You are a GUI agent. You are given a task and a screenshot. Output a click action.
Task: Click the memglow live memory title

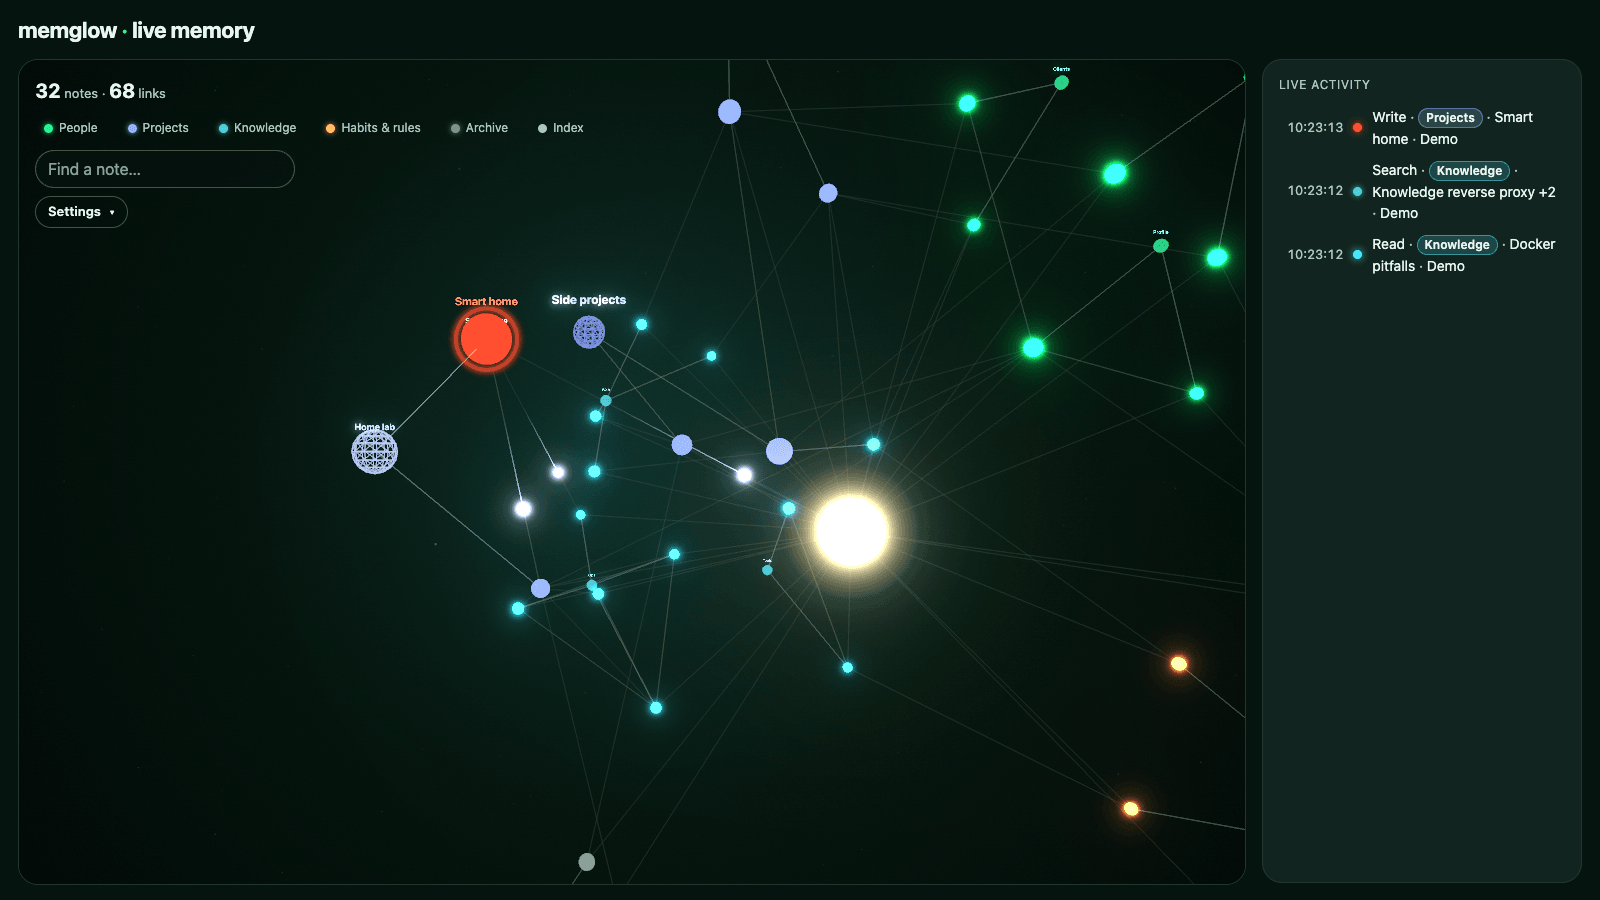pos(136,31)
